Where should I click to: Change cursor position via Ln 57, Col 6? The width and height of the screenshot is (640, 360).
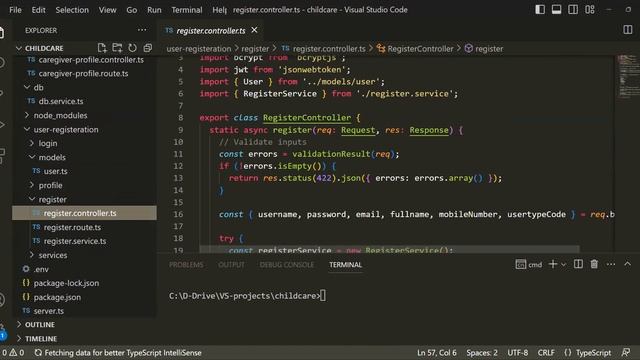click(x=437, y=353)
